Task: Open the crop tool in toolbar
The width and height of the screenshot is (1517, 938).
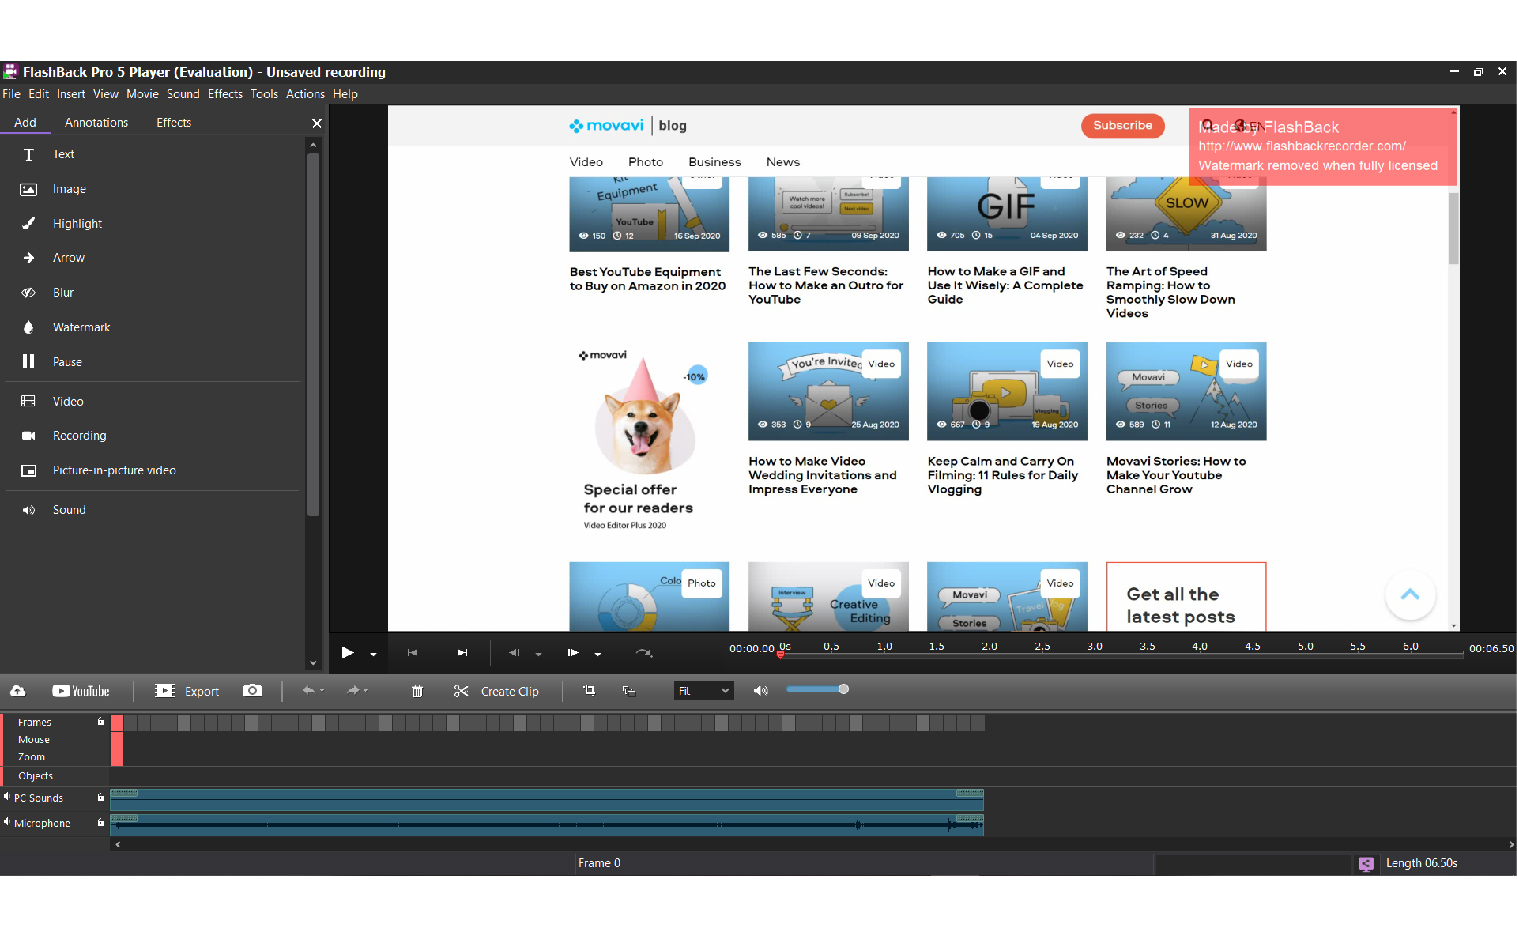Action: 589,691
